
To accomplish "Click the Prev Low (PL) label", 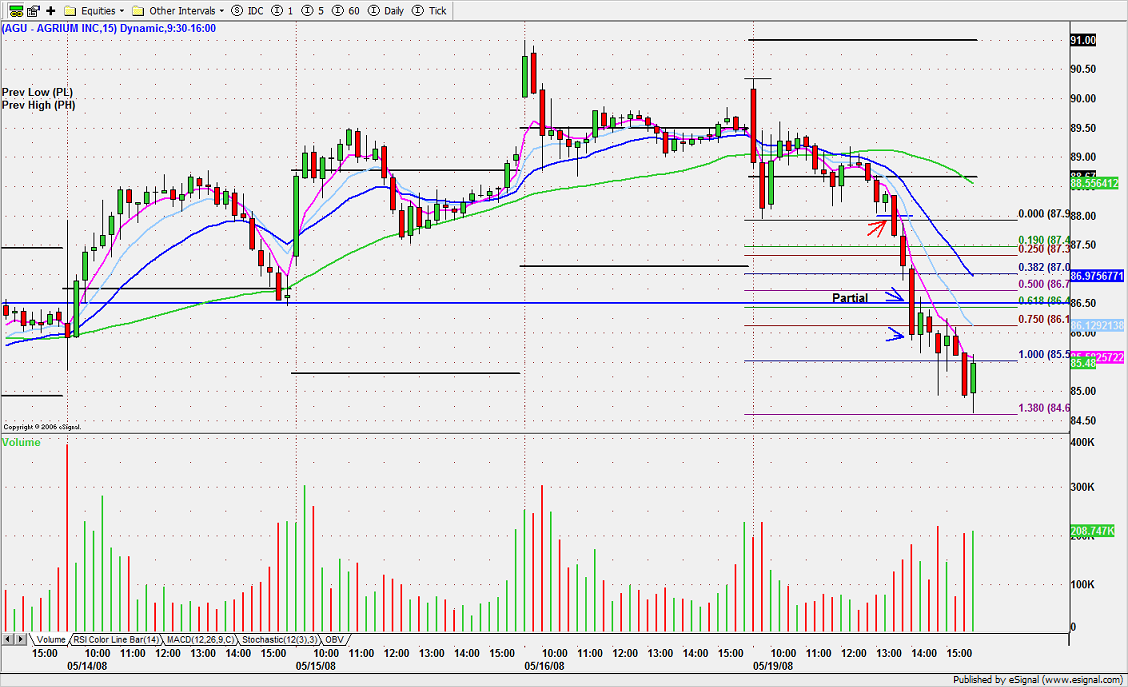I will pyautogui.click(x=37, y=92).
